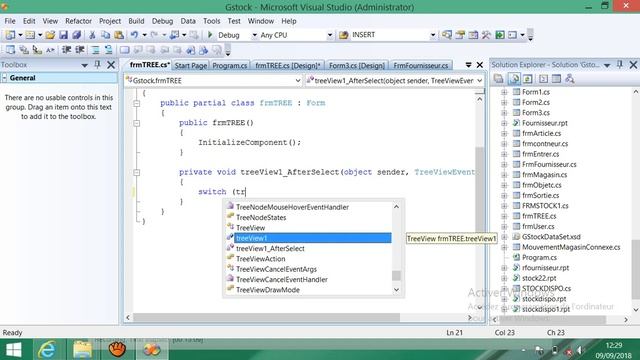Open Internet Explorer from the taskbar
Image resolution: width=640 pixels, height=360 pixels.
[47, 350]
